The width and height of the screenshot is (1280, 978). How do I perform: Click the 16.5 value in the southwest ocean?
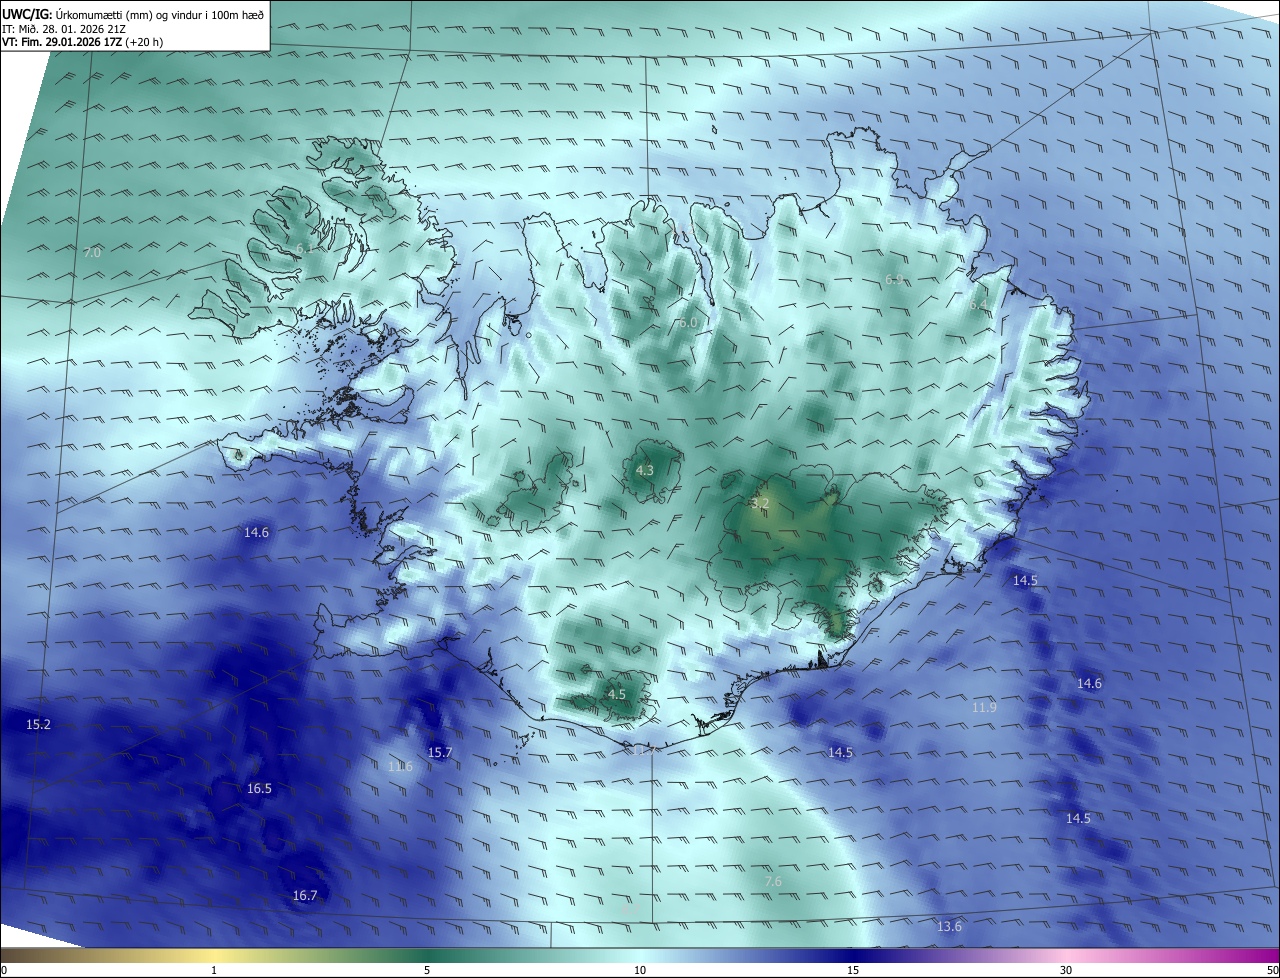(259, 788)
